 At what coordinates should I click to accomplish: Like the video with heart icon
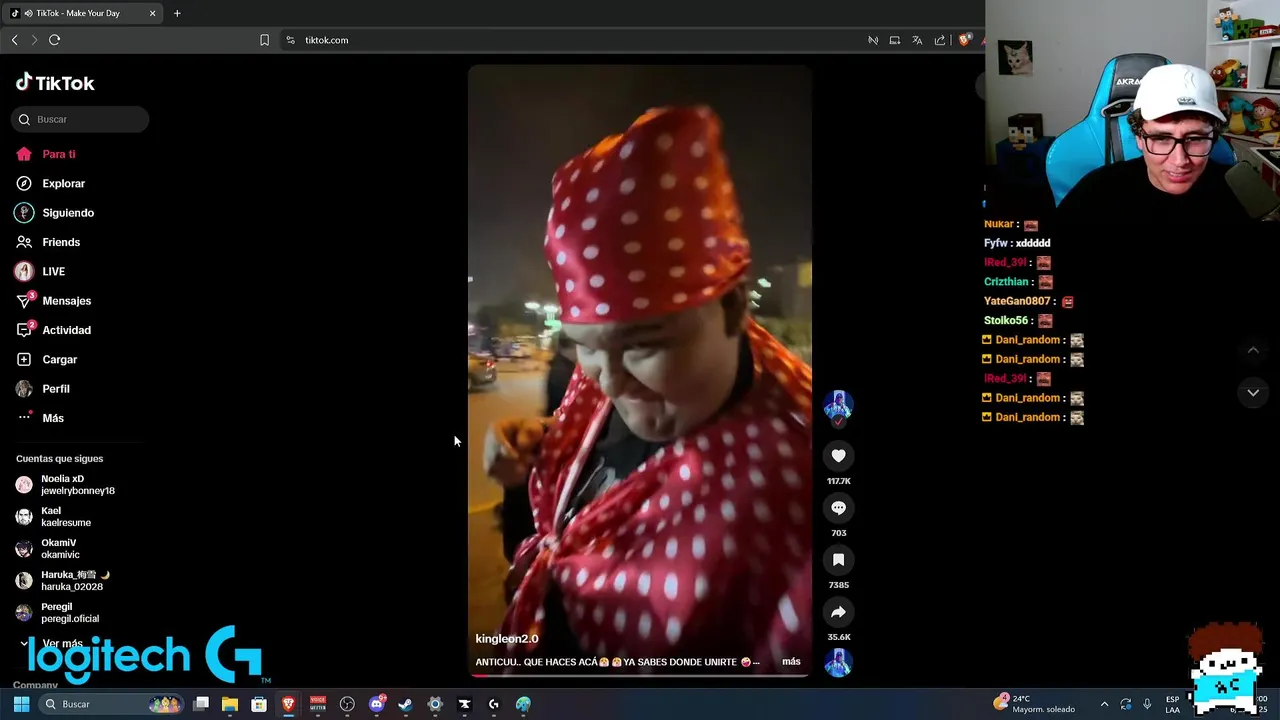coord(838,456)
